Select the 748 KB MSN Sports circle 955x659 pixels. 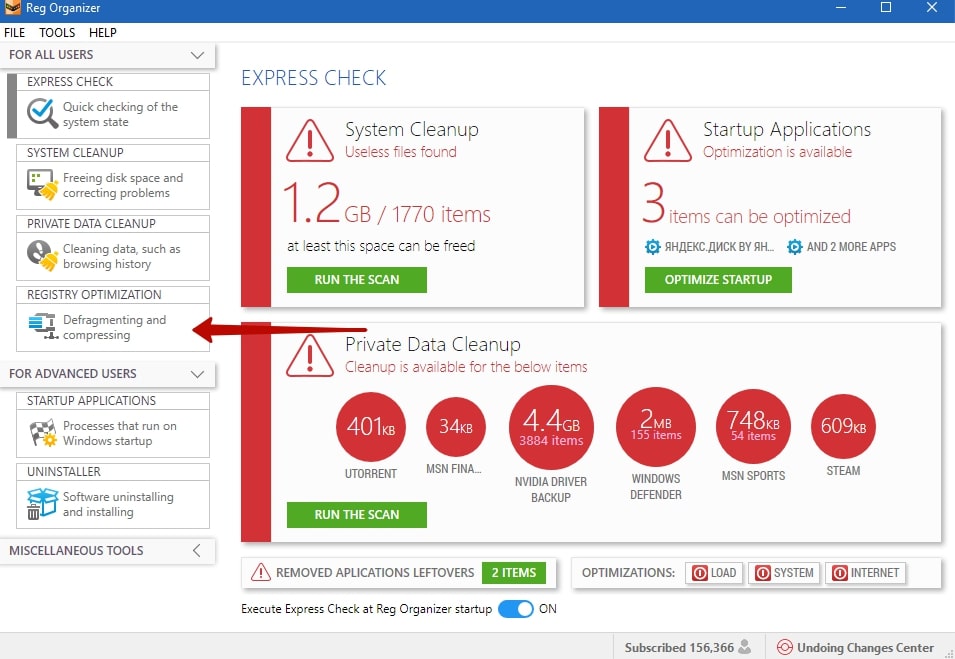(753, 426)
